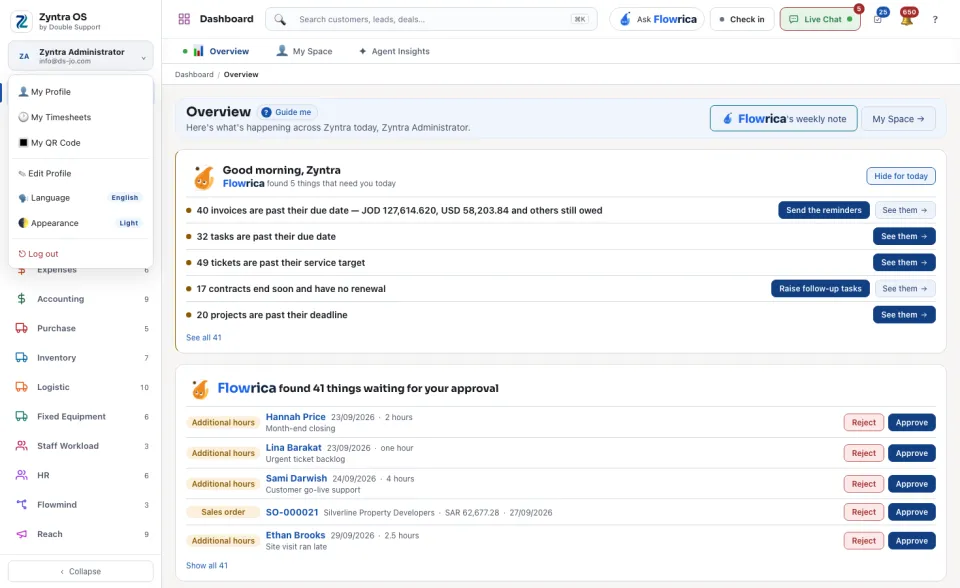Open the Flowmind module icon
960x588 pixels.
21,505
